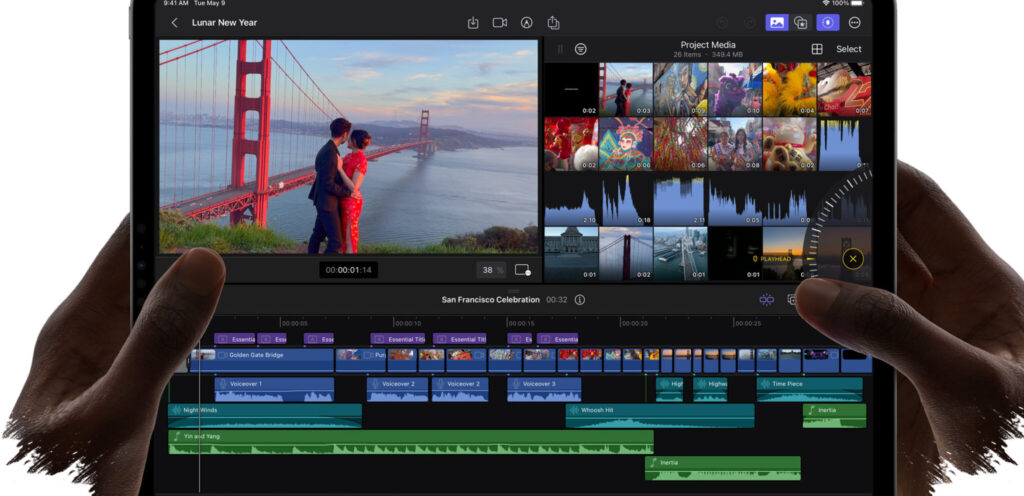1024x496 pixels.
Task: Tap the Golden Gate viewer image
Action: pos(349,147)
